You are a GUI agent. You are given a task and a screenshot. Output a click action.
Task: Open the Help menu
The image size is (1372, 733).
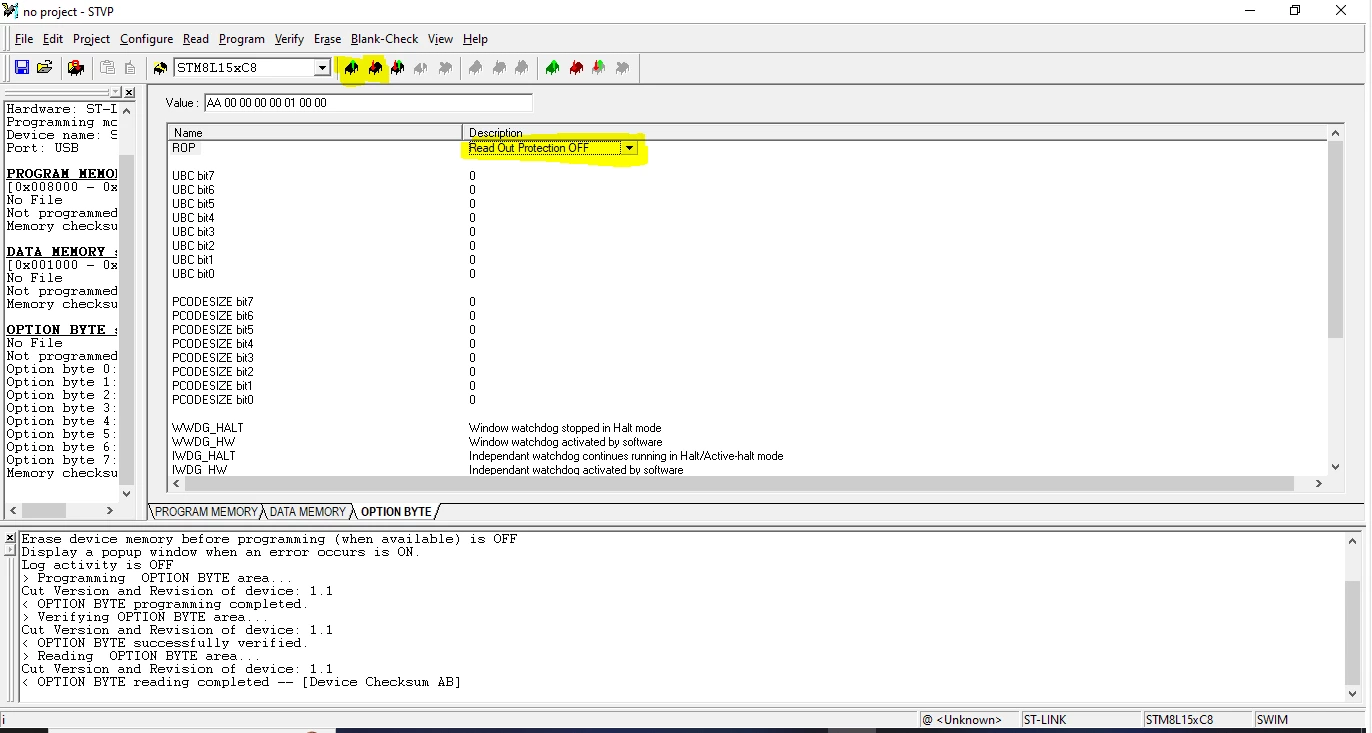[475, 39]
